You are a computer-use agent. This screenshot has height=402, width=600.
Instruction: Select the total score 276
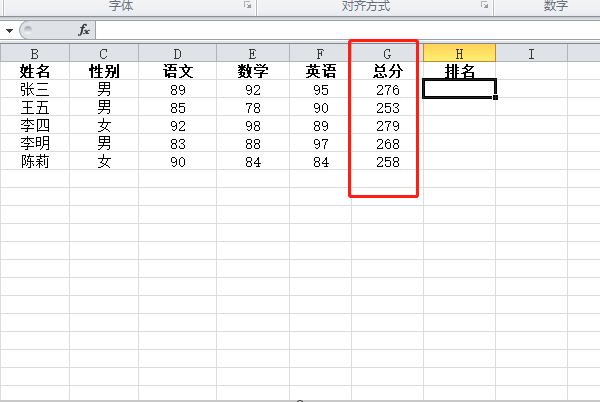coord(387,89)
